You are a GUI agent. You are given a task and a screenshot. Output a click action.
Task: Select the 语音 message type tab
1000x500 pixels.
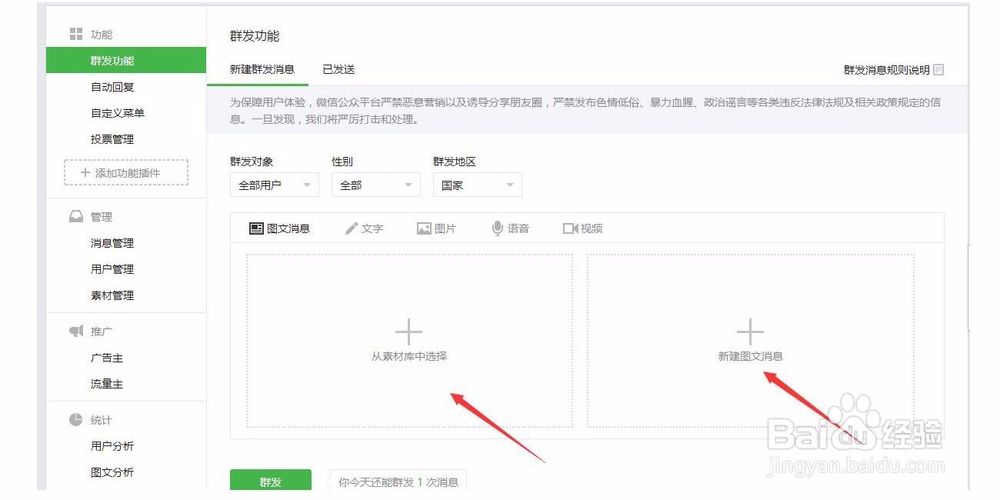pos(510,228)
